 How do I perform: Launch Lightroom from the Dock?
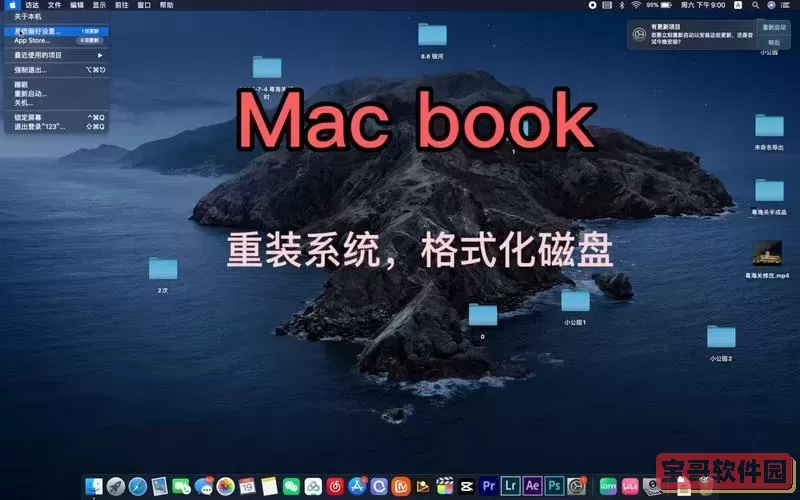(x=510, y=486)
